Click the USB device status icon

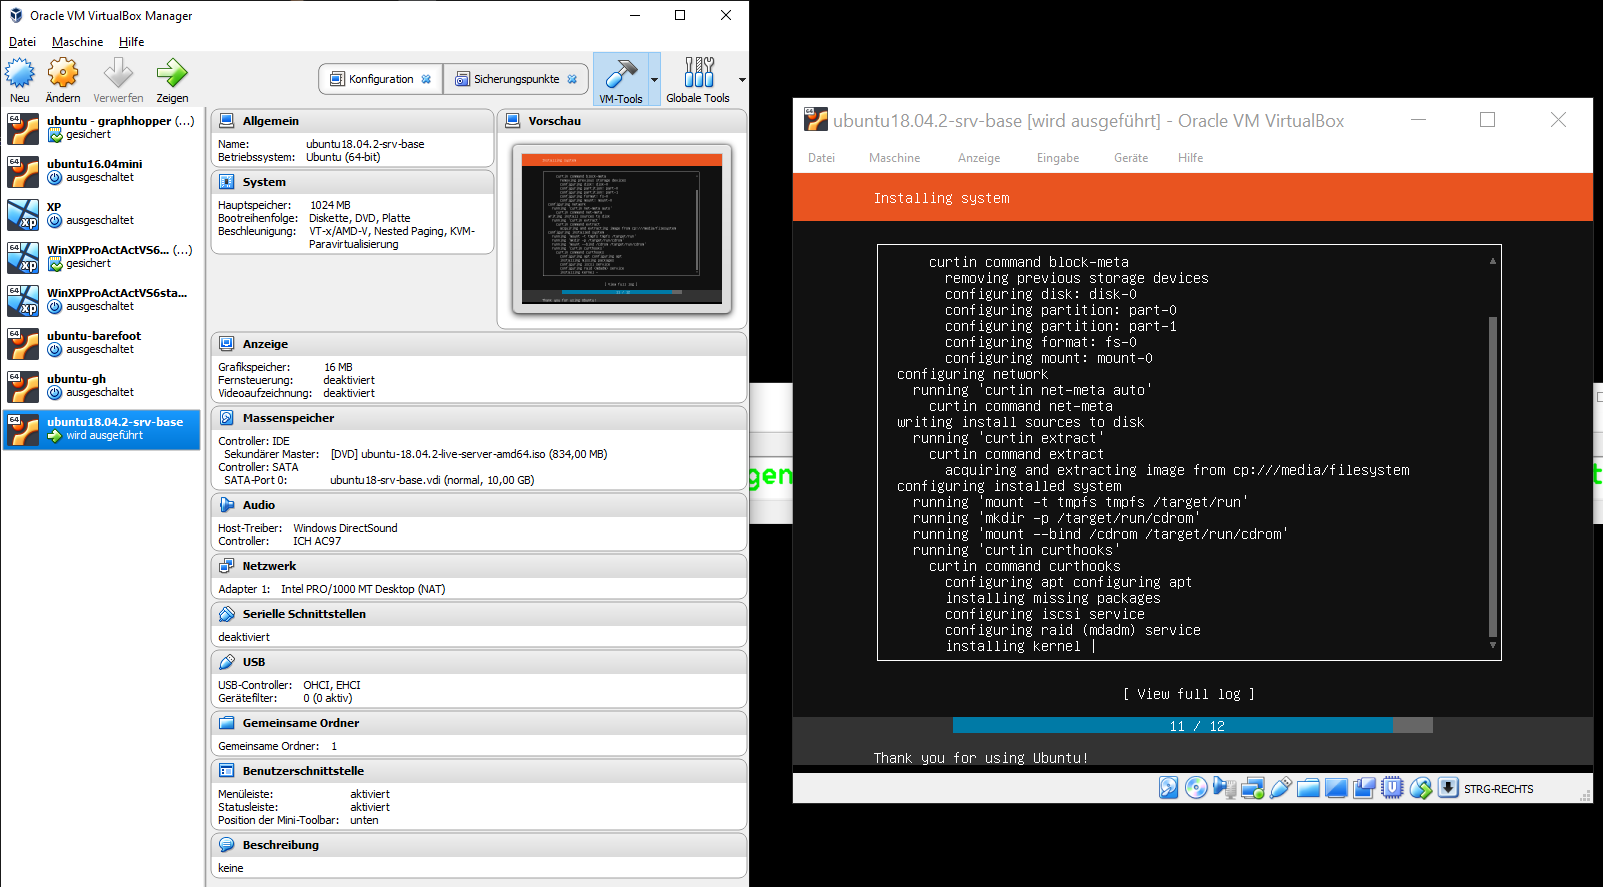1280,788
